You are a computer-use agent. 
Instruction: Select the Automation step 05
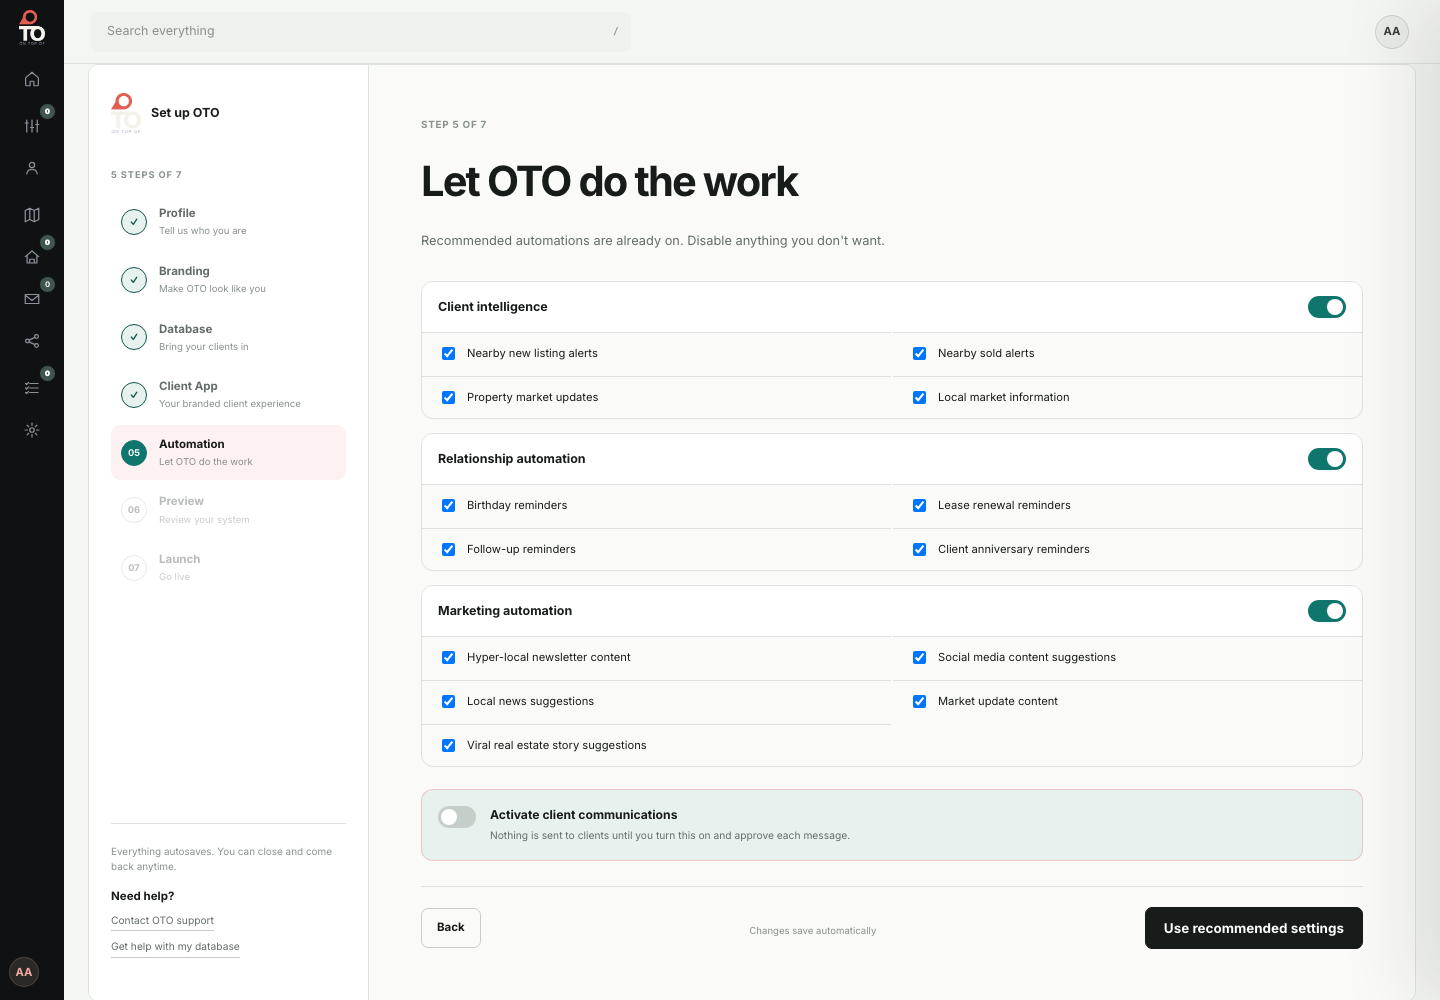point(228,452)
